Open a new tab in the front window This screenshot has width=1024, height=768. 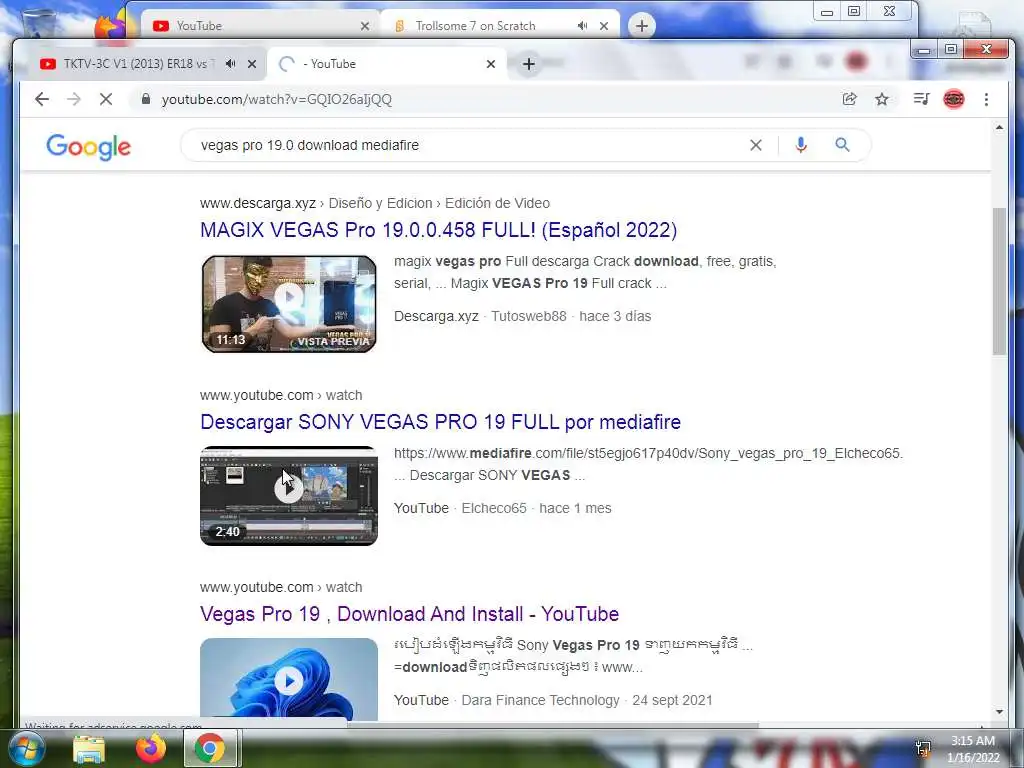529,64
